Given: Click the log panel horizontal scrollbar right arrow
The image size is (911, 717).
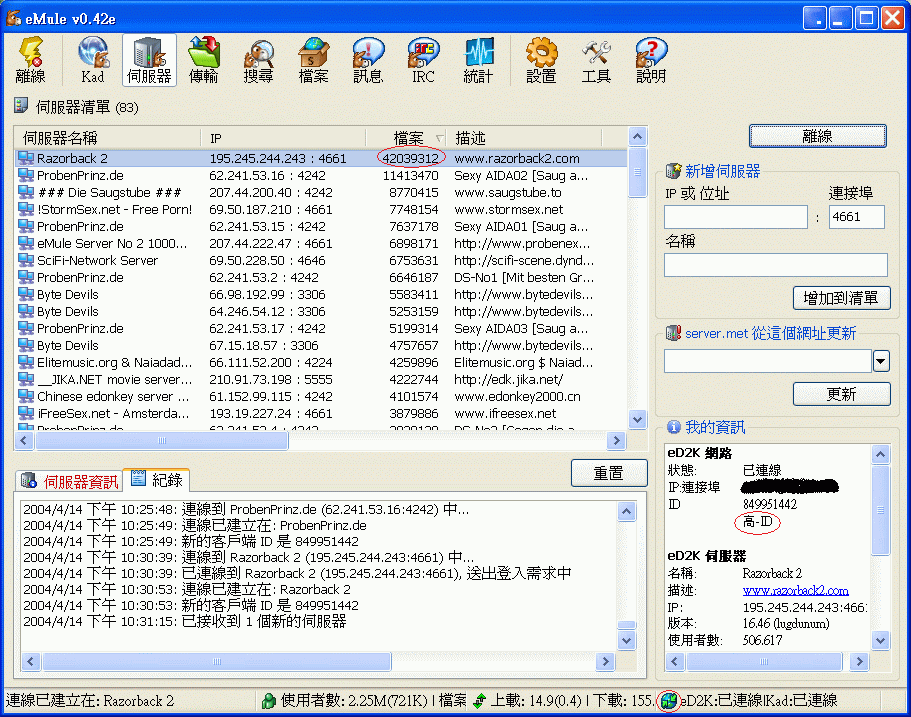Looking at the screenshot, I should tap(605, 661).
